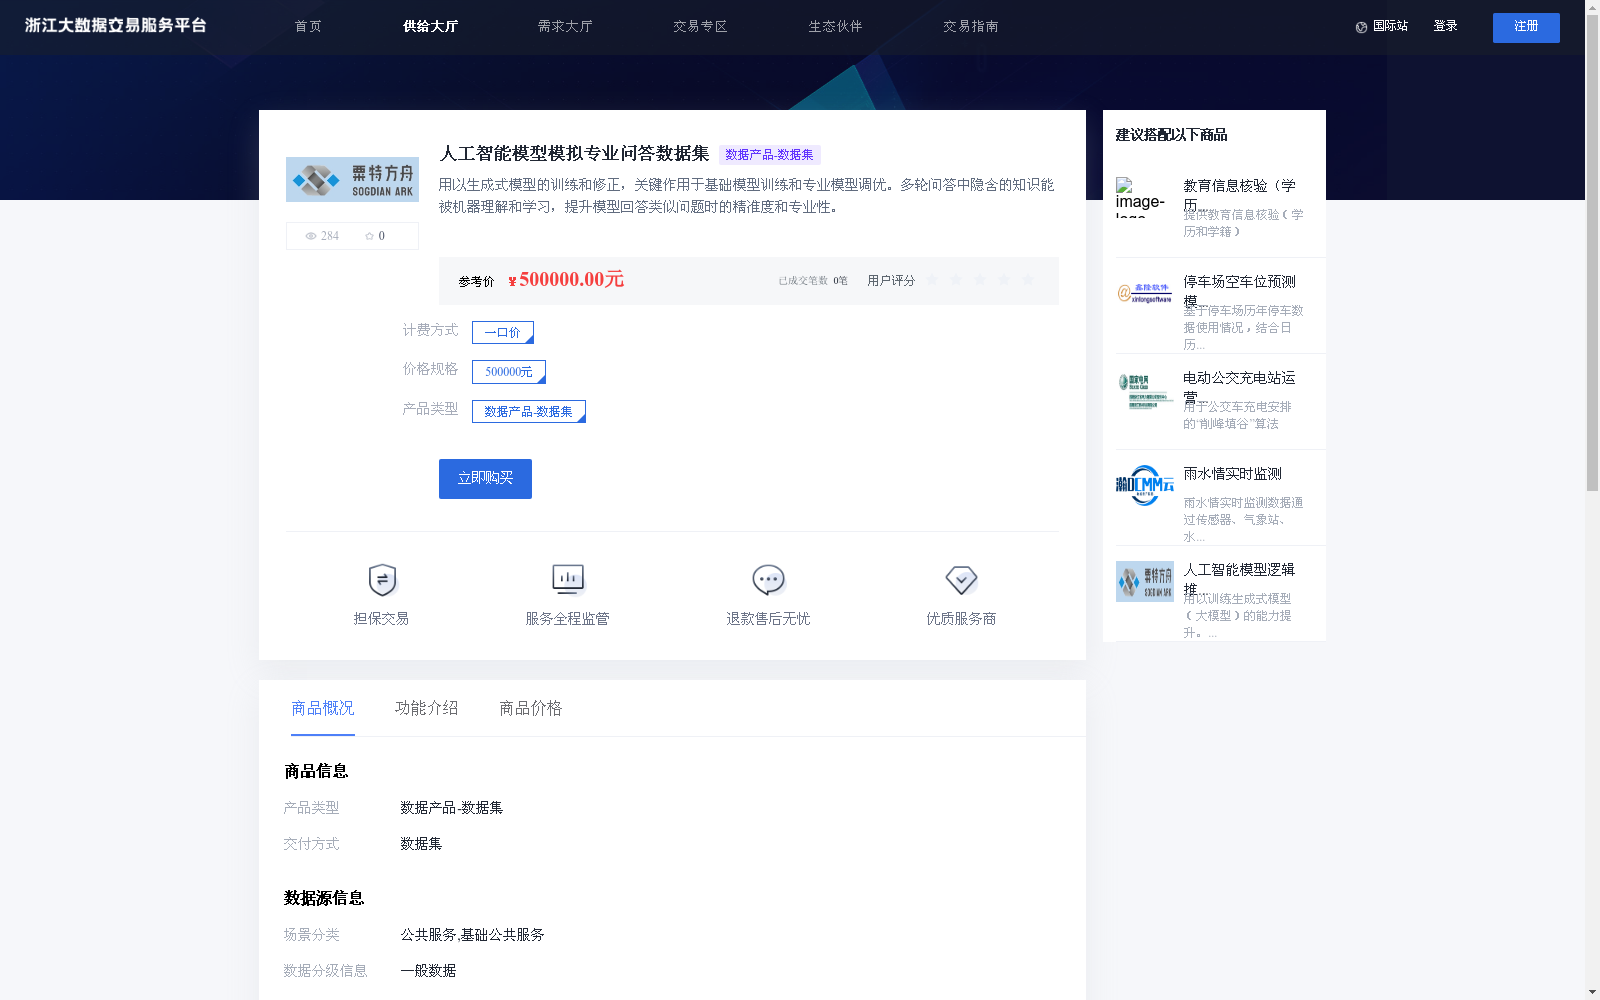Click the 服务全程监管 monitor icon
Image resolution: width=1600 pixels, height=1000 pixels.
pyautogui.click(x=568, y=580)
